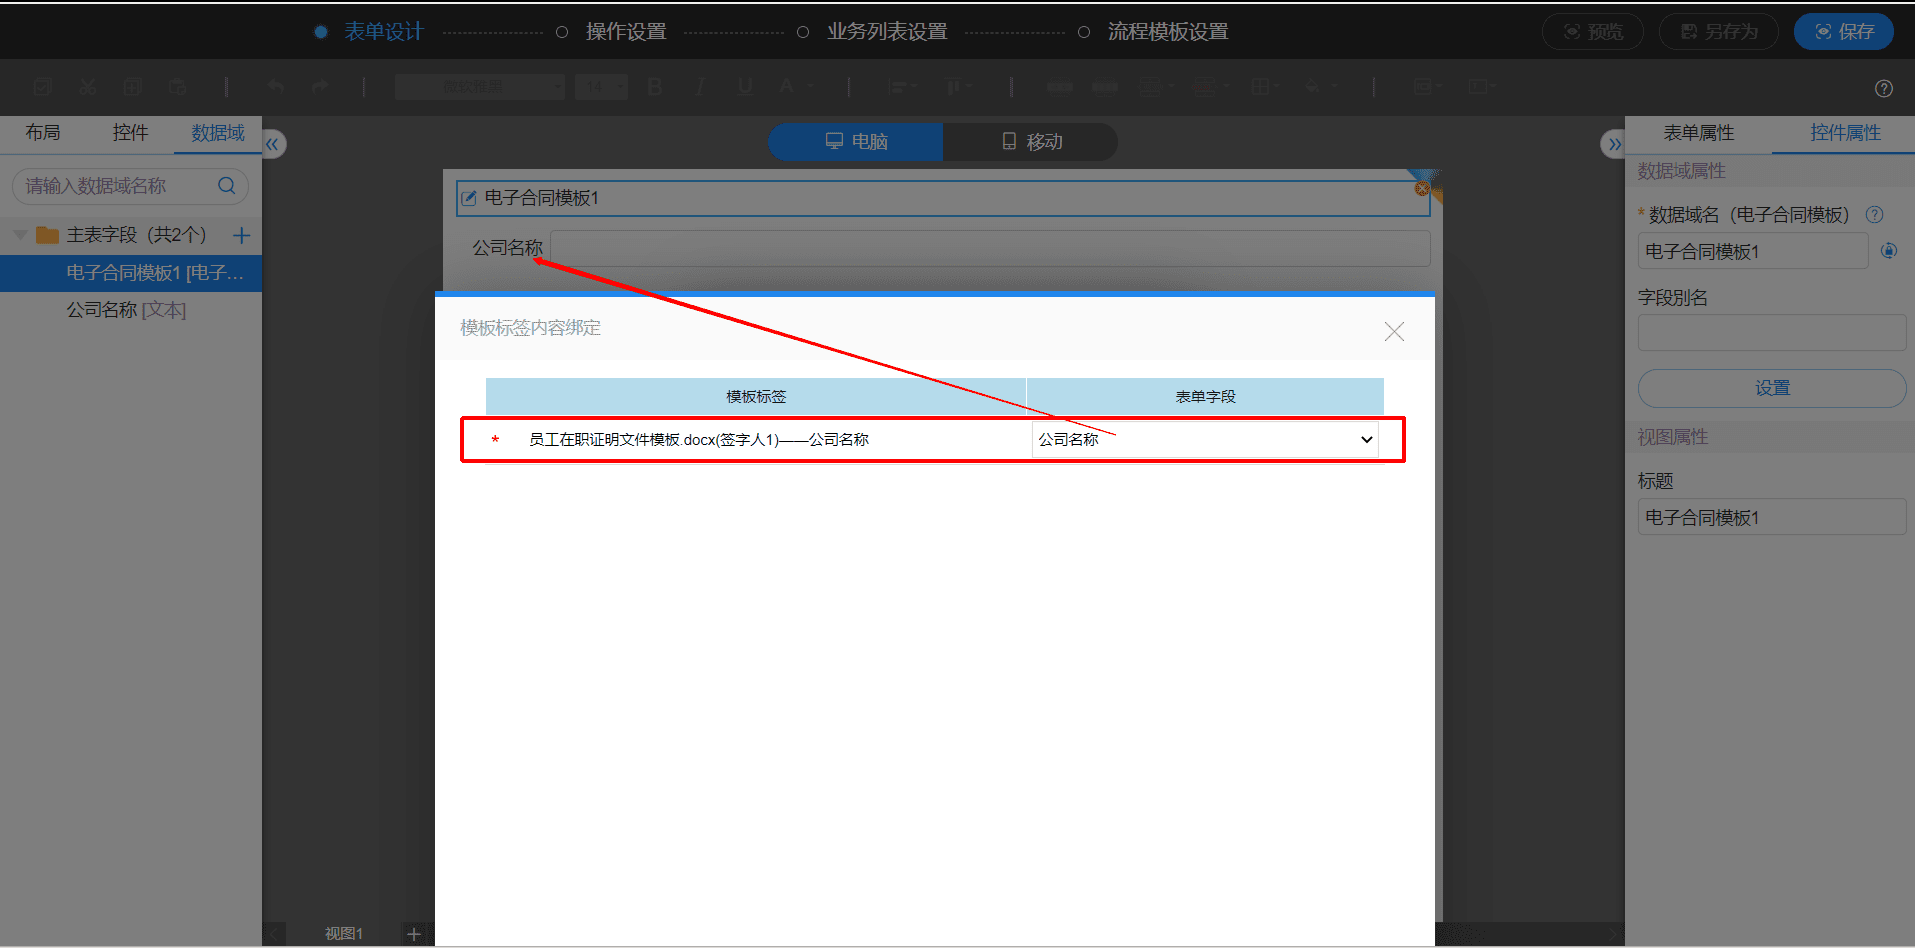Viewport: 1915px width, 948px height.
Task: Click the 保存 save button
Action: (x=1844, y=32)
